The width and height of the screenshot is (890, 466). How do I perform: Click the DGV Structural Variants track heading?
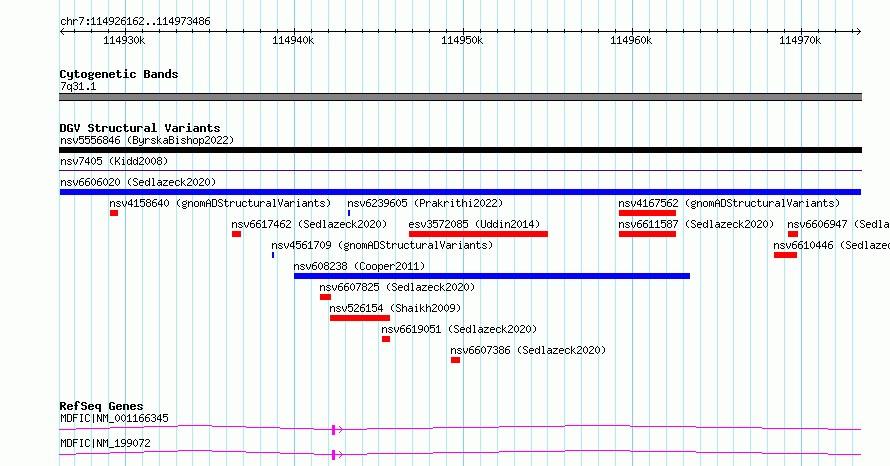coord(140,128)
